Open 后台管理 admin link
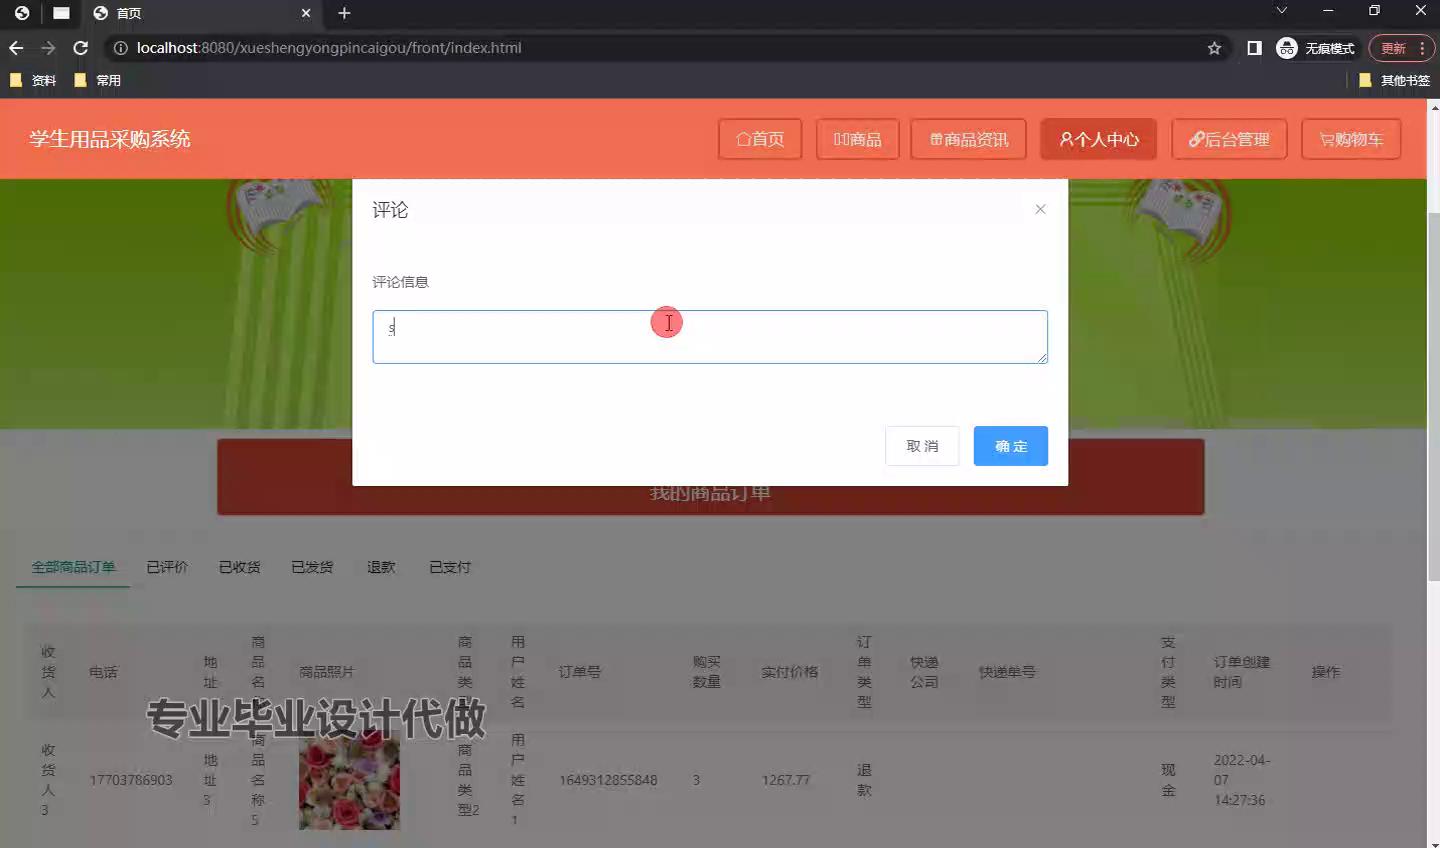This screenshot has width=1440, height=848. tap(1228, 139)
